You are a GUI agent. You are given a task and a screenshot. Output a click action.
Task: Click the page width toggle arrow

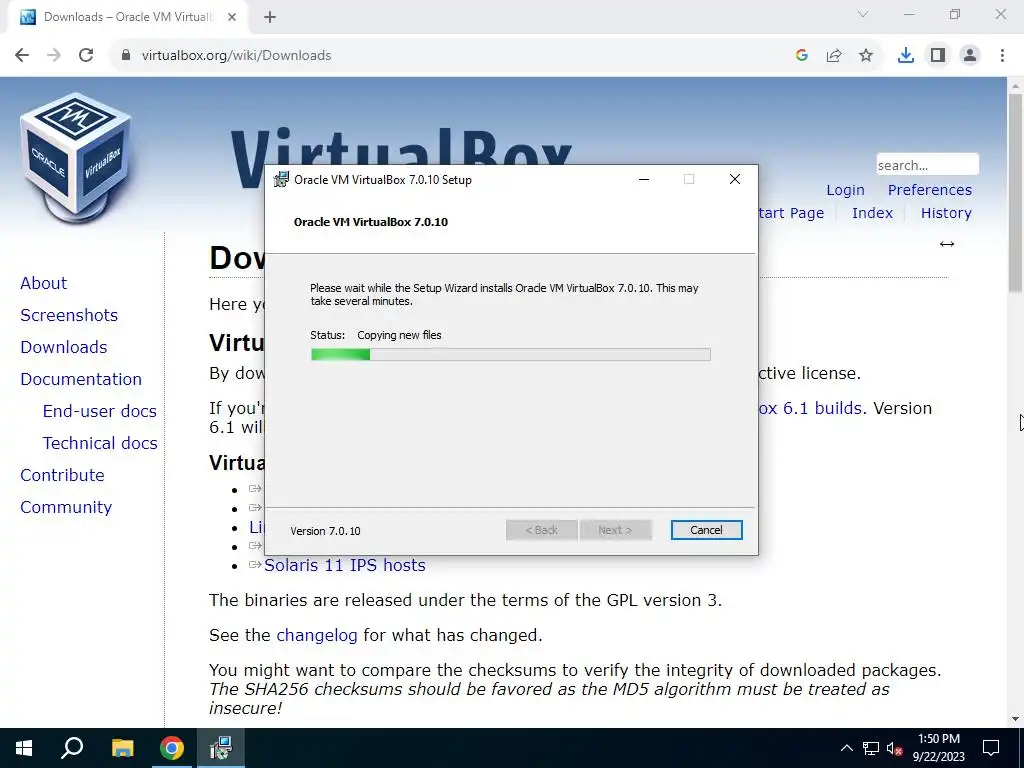coord(947,244)
